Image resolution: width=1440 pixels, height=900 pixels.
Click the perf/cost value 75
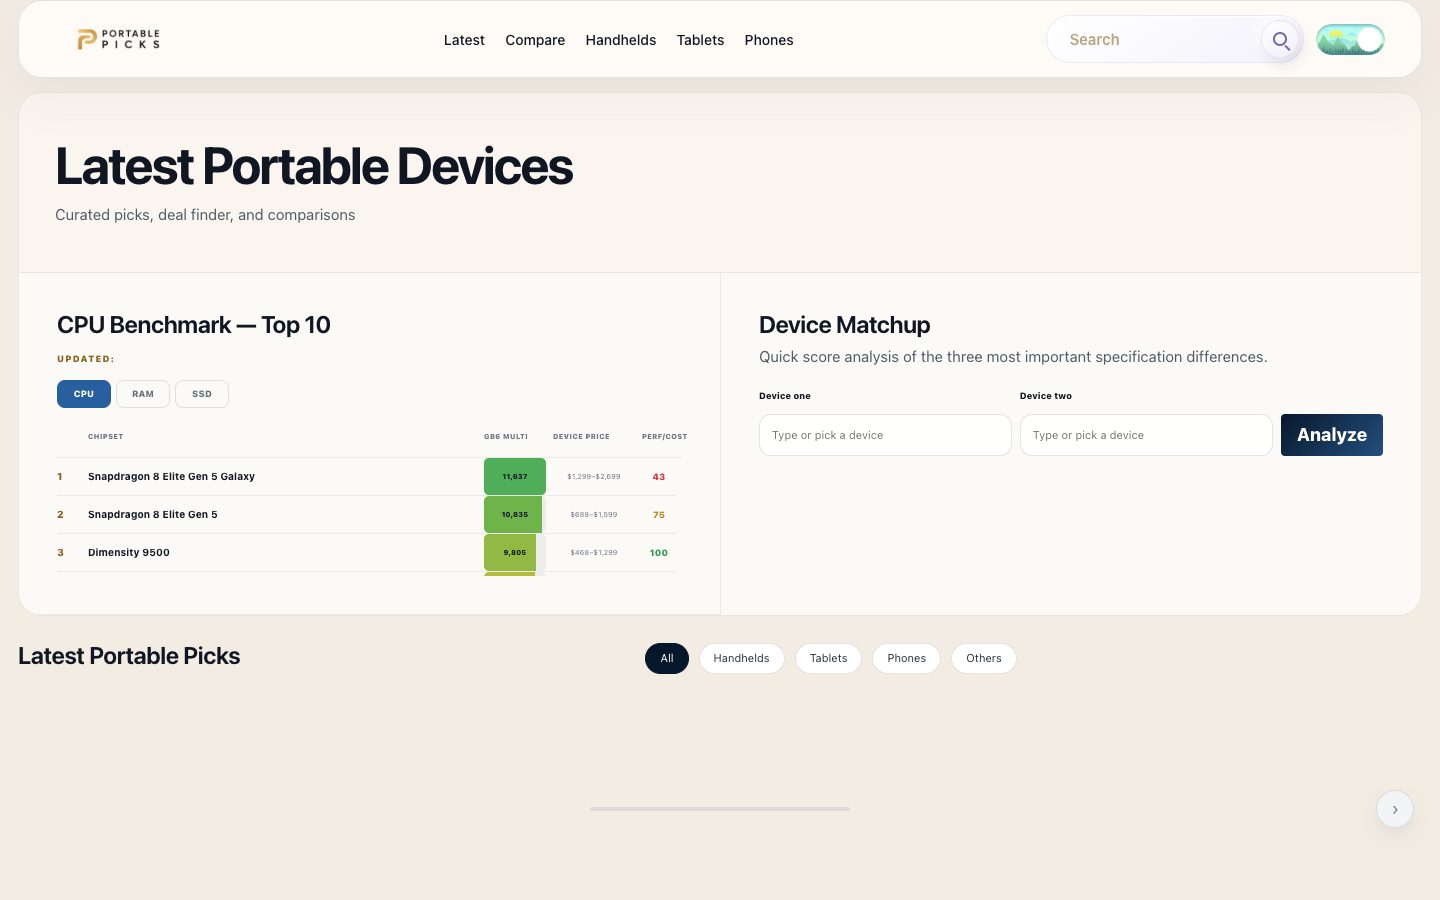click(x=659, y=515)
